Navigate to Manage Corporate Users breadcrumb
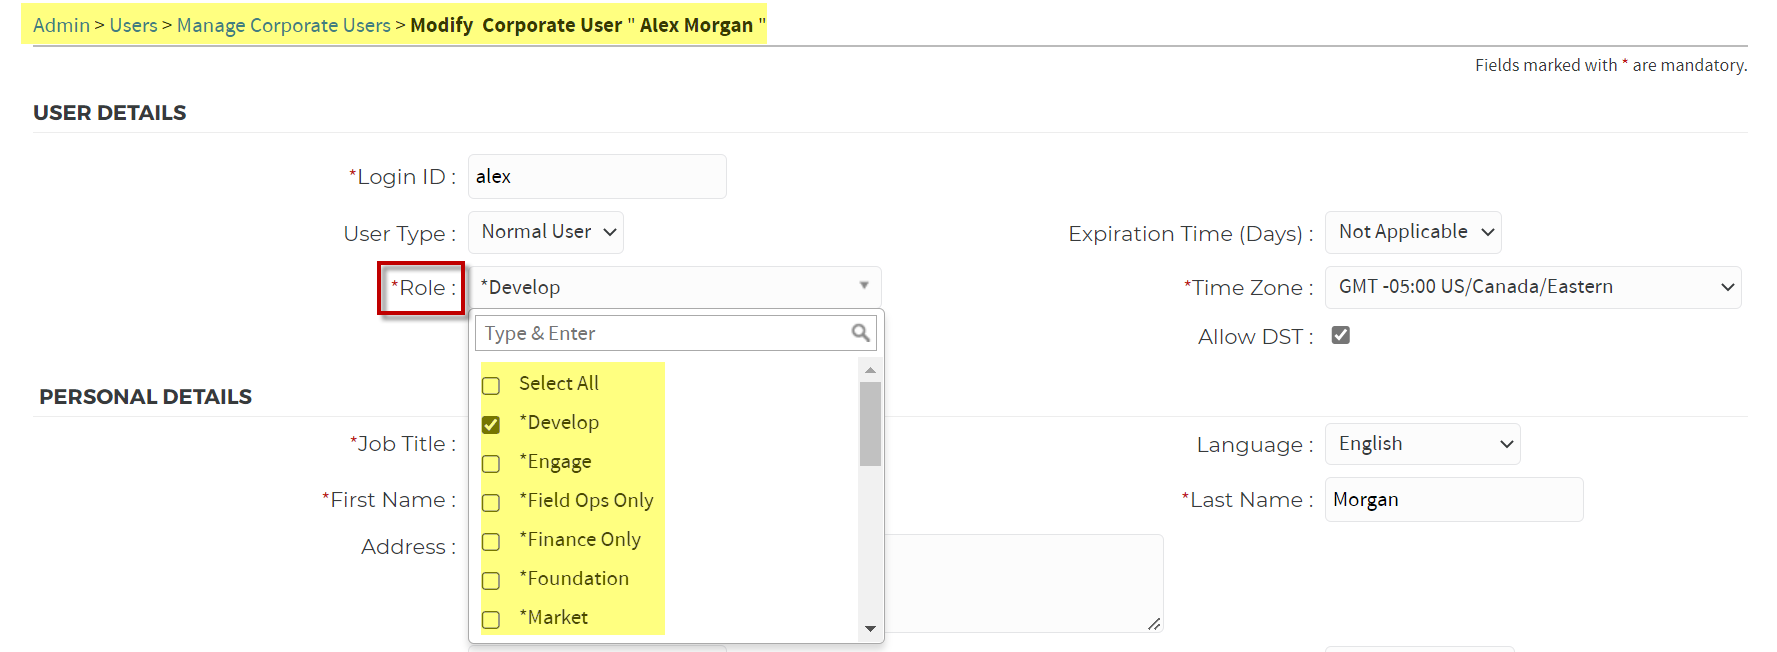Screen dimensions: 1777x652 pyautogui.click(x=284, y=25)
